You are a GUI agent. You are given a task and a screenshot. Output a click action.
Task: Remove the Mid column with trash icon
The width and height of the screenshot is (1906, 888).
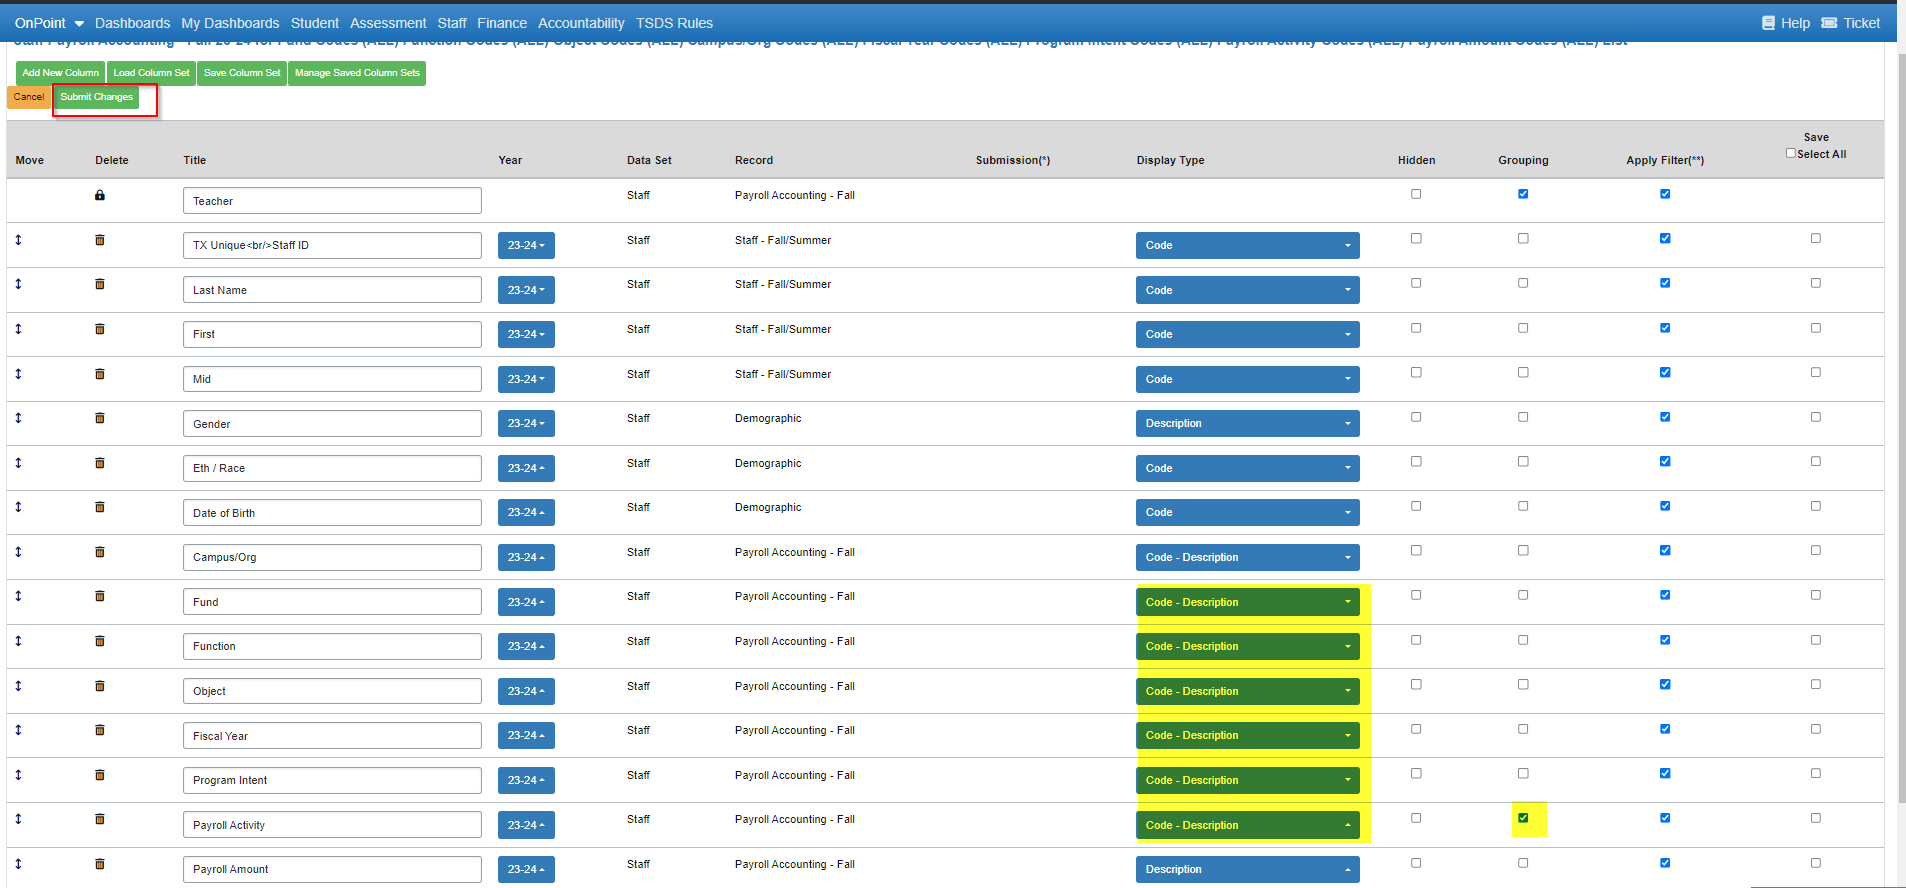pyautogui.click(x=100, y=374)
